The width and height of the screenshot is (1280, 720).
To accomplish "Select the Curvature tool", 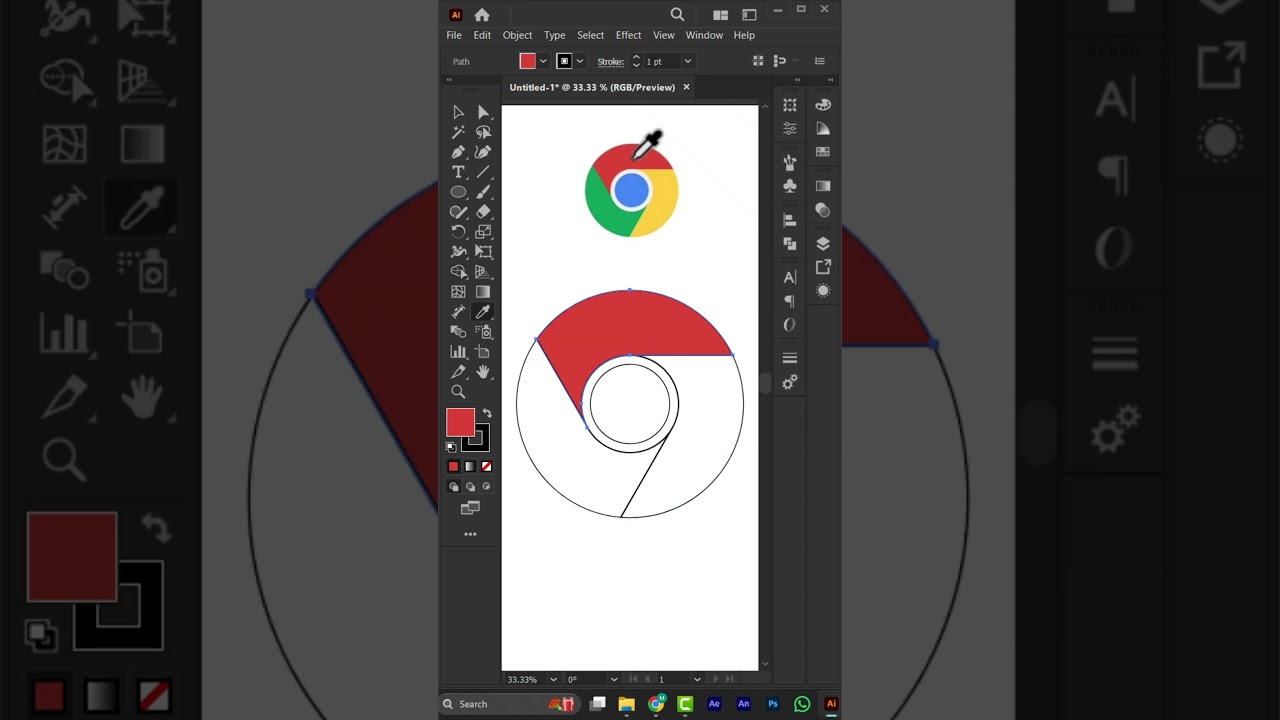I will point(483,152).
